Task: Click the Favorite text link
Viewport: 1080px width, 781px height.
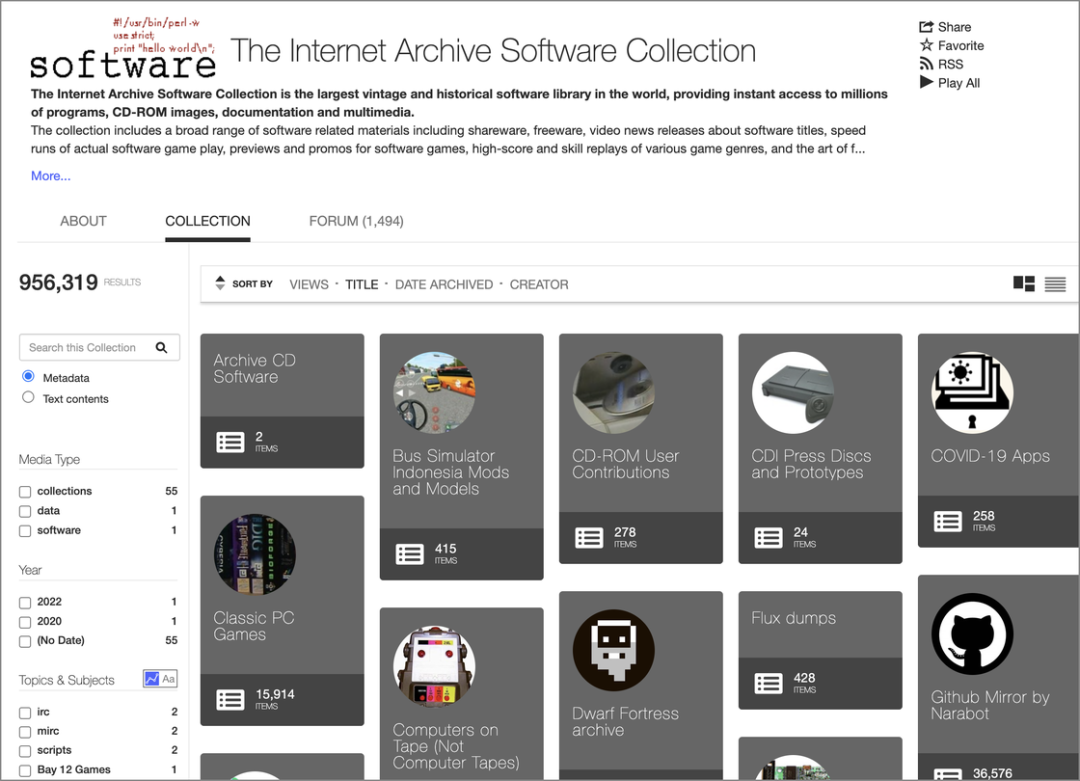Action: (961, 45)
